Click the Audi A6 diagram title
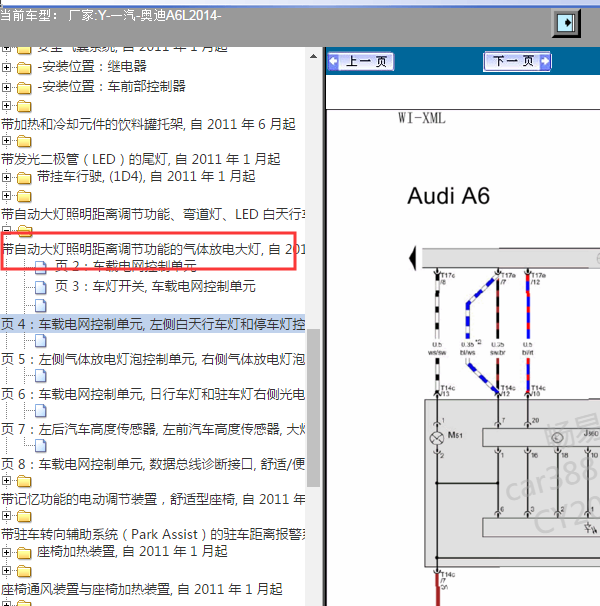The image size is (600, 606). [x=448, y=196]
